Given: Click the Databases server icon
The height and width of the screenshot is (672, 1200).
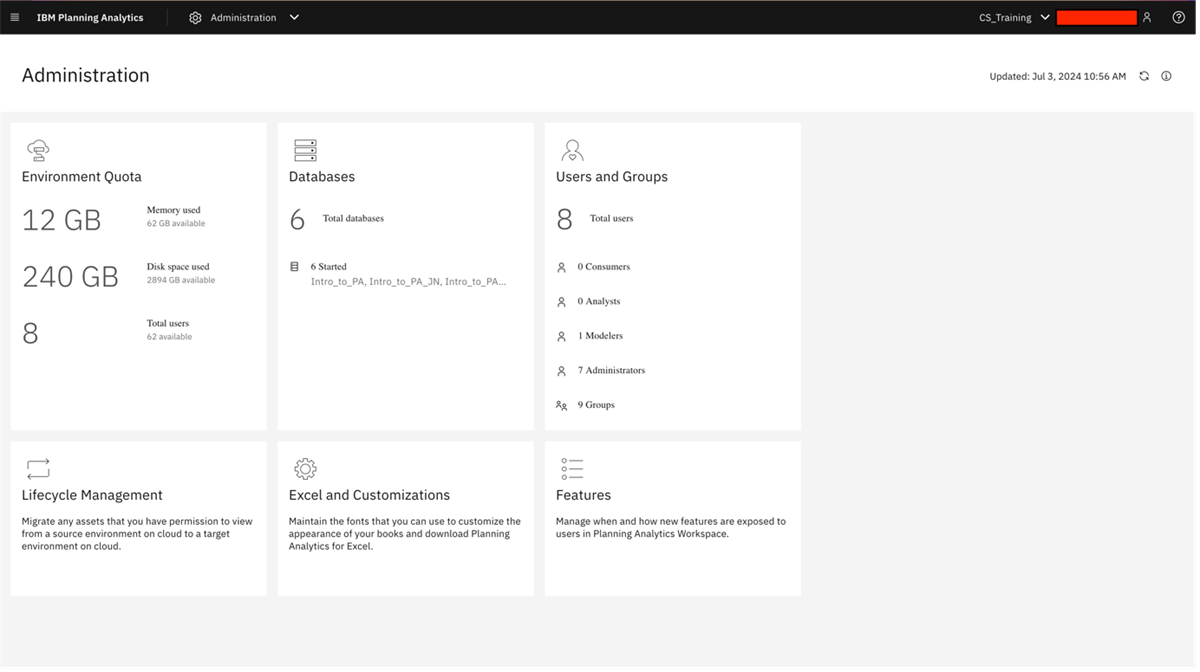Looking at the screenshot, I should [305, 150].
